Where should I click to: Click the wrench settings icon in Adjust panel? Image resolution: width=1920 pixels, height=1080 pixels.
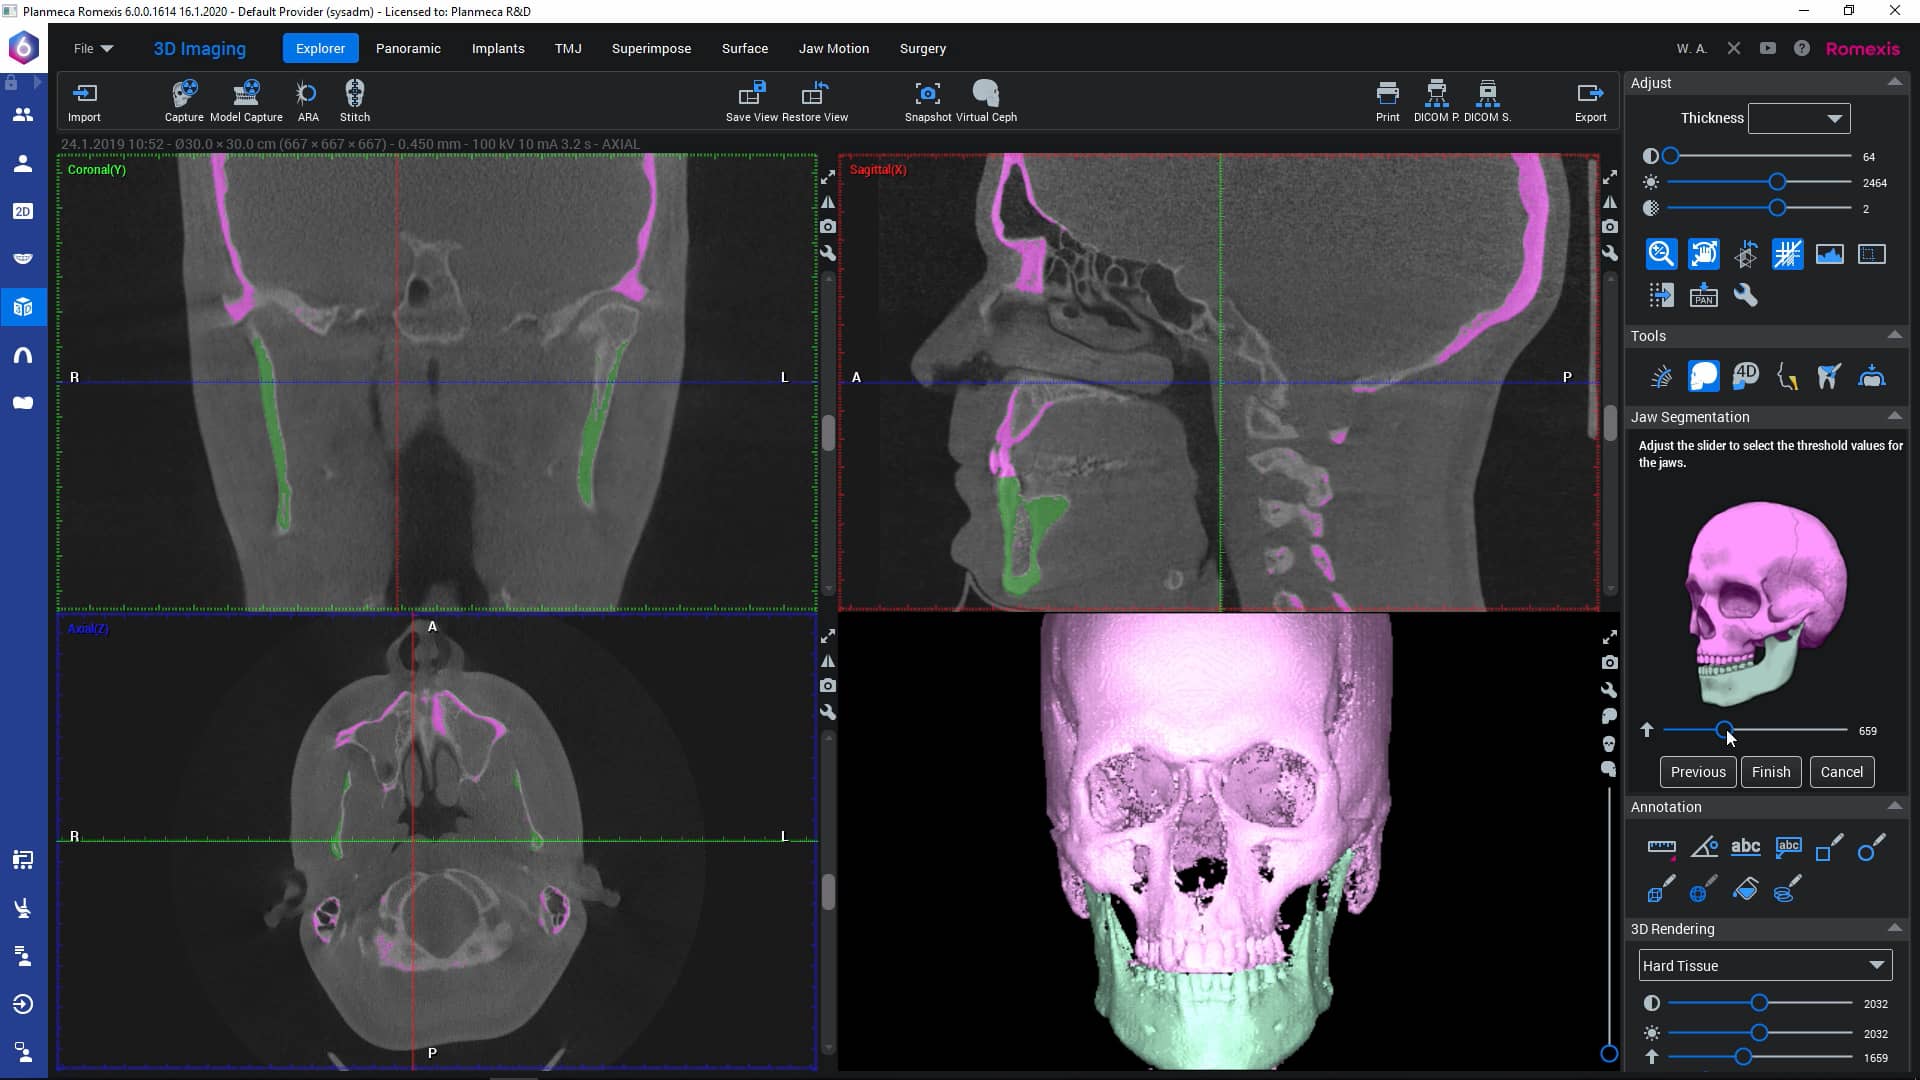coord(1745,295)
